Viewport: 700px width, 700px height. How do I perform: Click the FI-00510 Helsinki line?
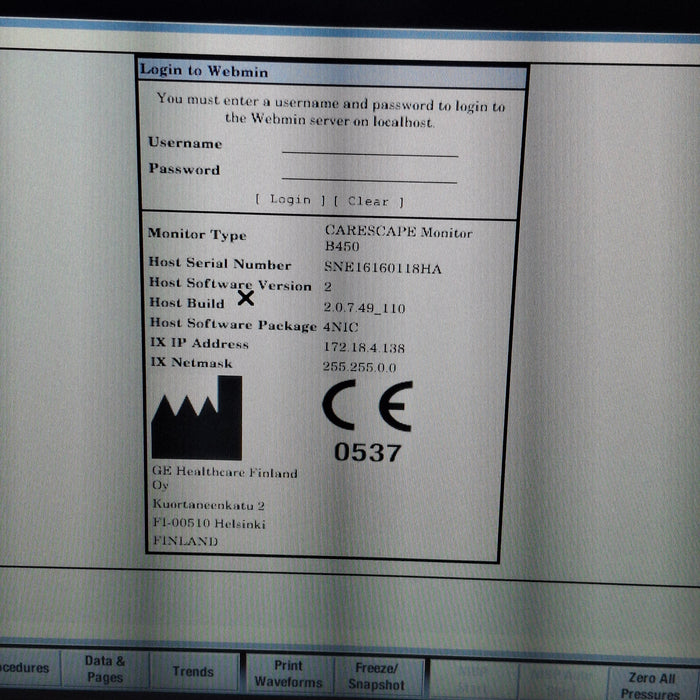click(209, 523)
